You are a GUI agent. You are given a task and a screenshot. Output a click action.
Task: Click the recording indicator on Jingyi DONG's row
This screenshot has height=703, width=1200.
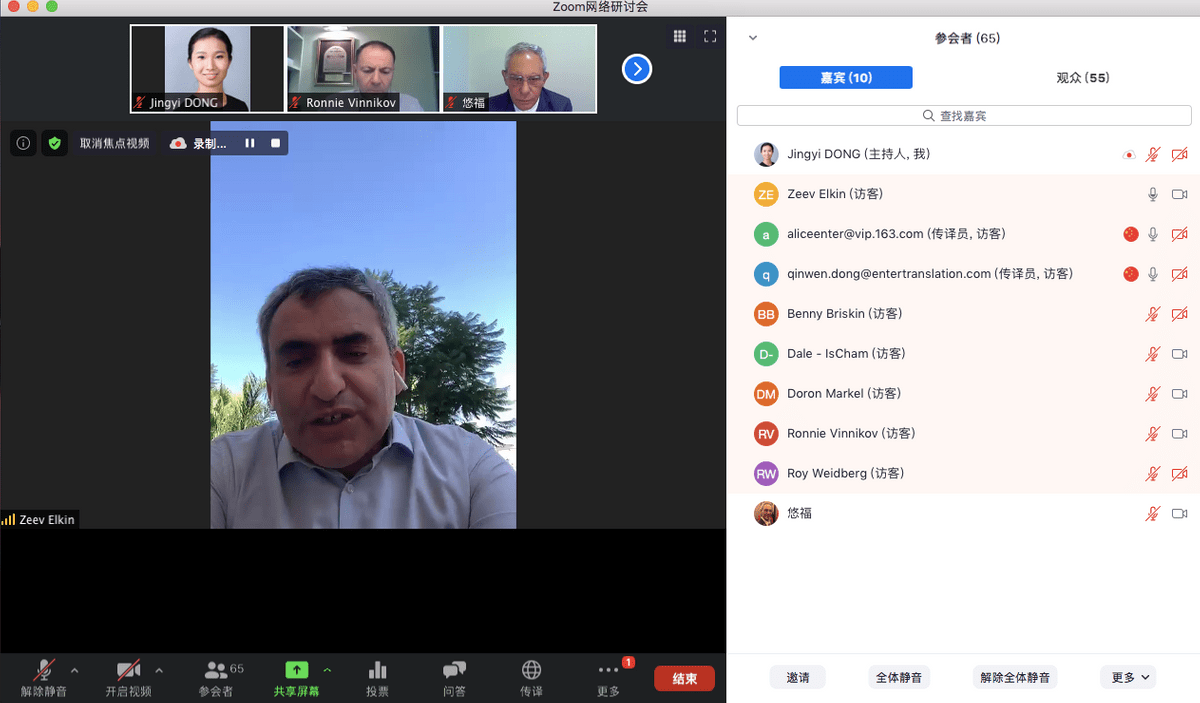click(x=1129, y=155)
